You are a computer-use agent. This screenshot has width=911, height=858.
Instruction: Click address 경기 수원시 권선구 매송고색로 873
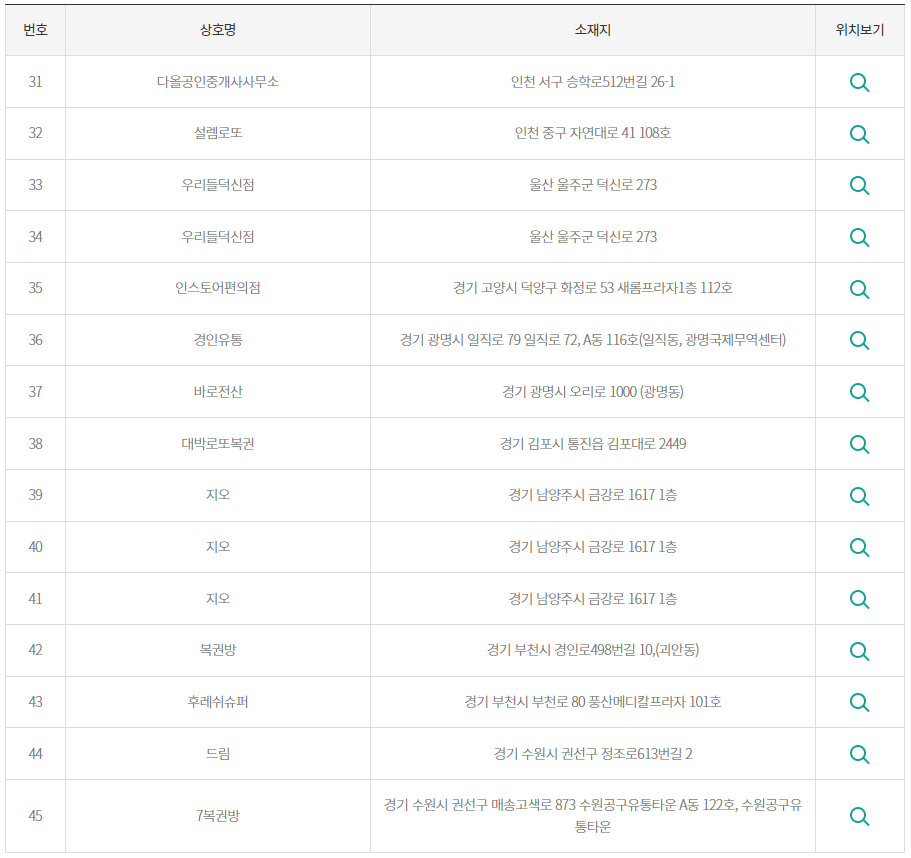click(593, 816)
